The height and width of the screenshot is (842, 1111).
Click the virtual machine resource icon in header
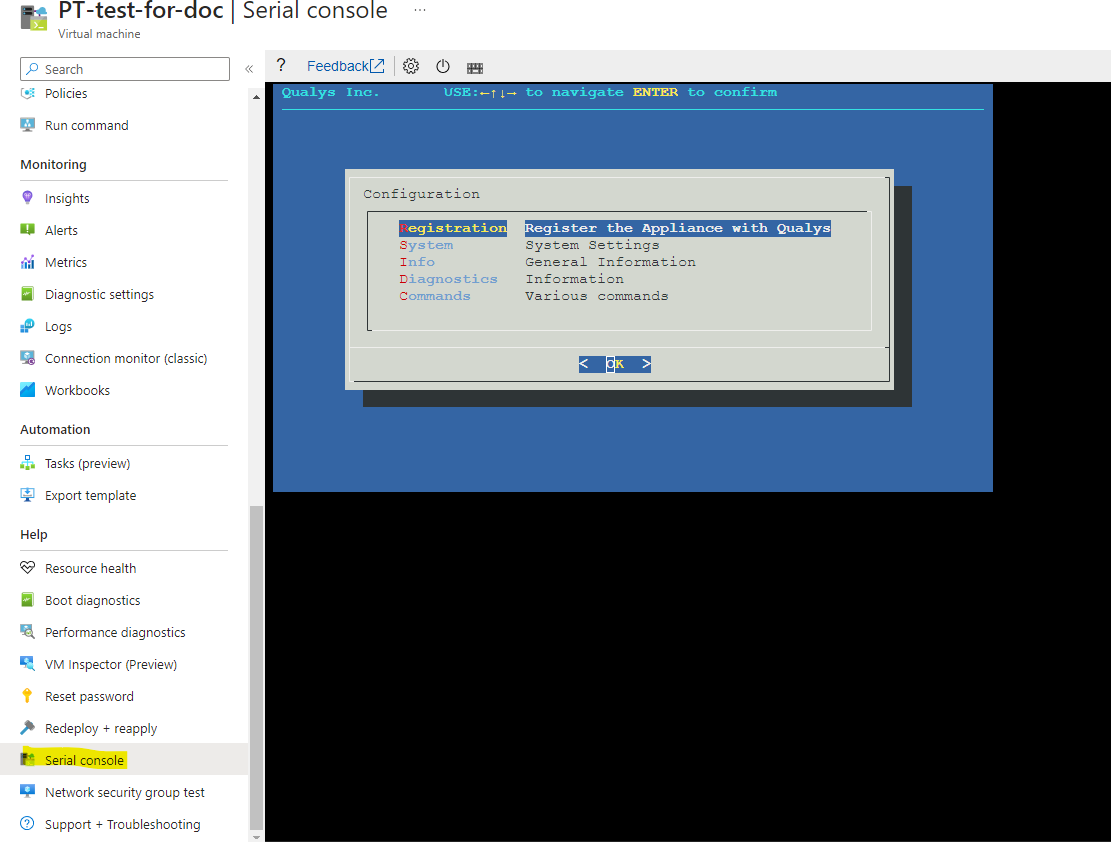tap(34, 18)
